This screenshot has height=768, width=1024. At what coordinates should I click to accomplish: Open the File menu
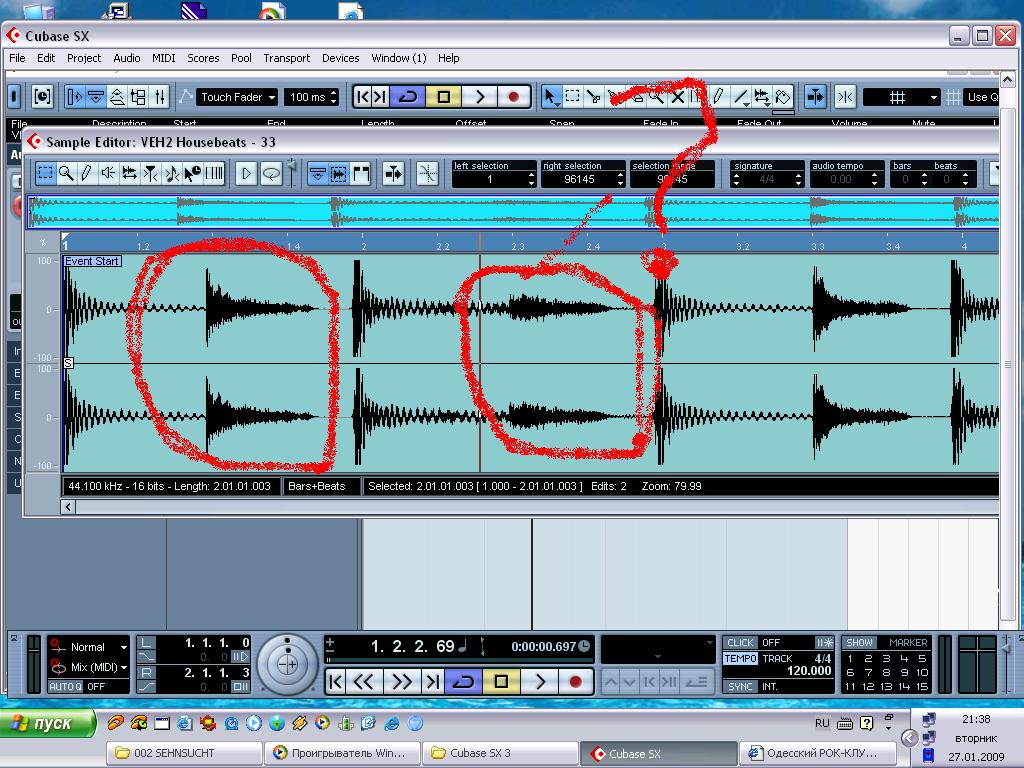pyautogui.click(x=17, y=58)
